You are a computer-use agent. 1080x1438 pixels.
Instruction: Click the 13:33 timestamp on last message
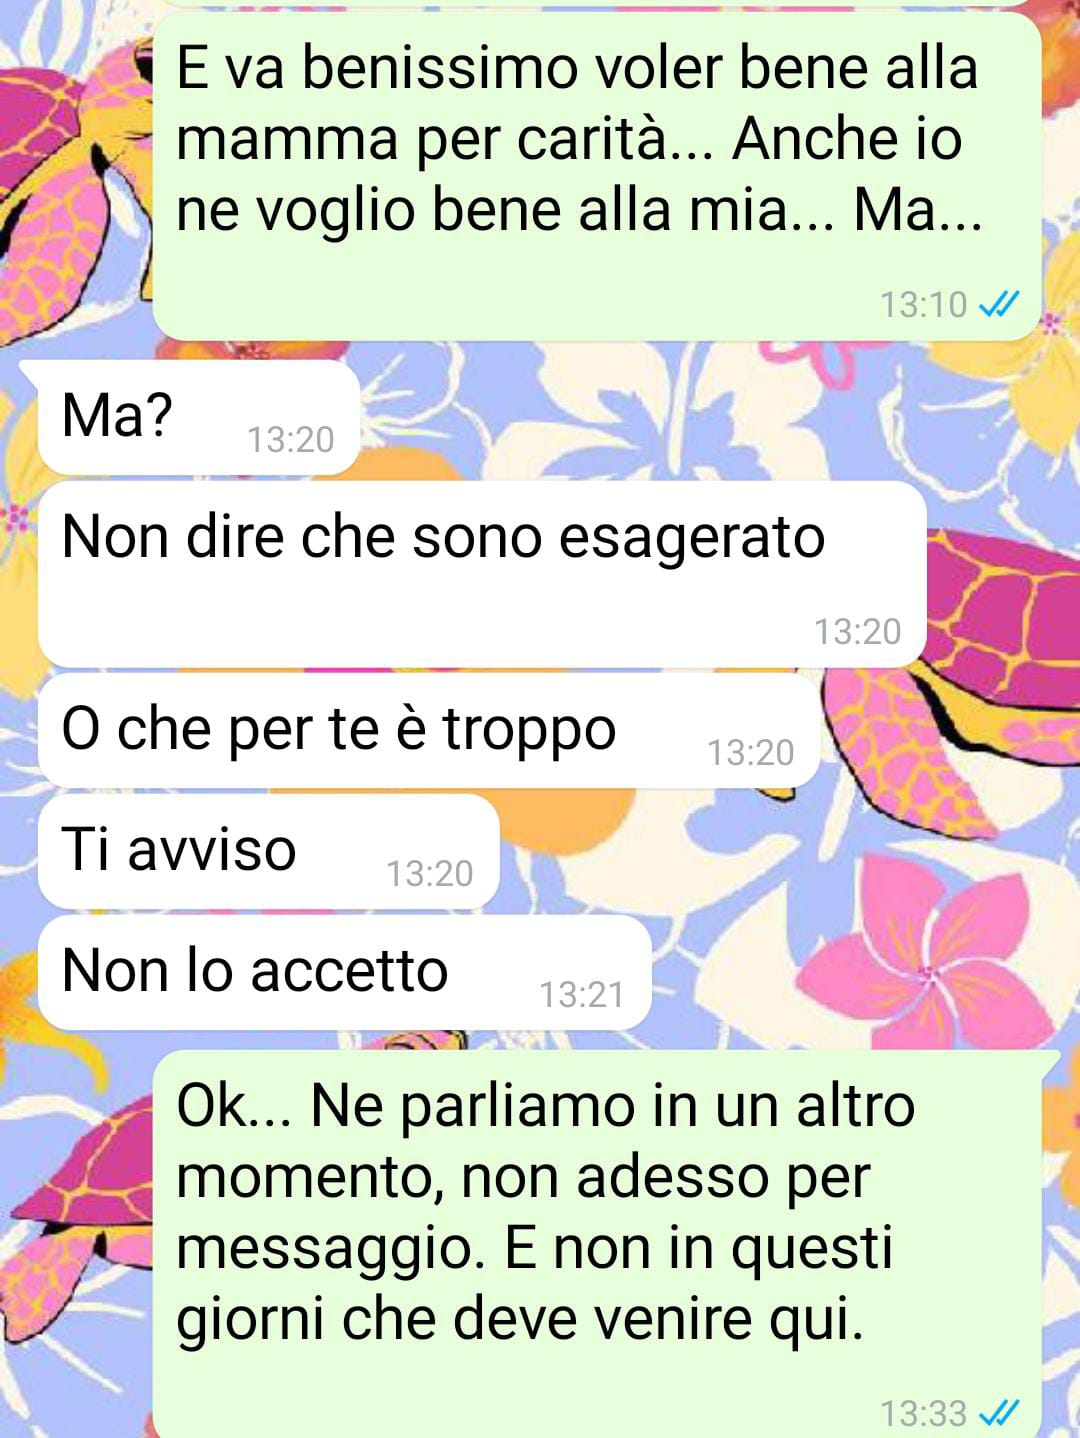pyautogui.click(x=924, y=1414)
